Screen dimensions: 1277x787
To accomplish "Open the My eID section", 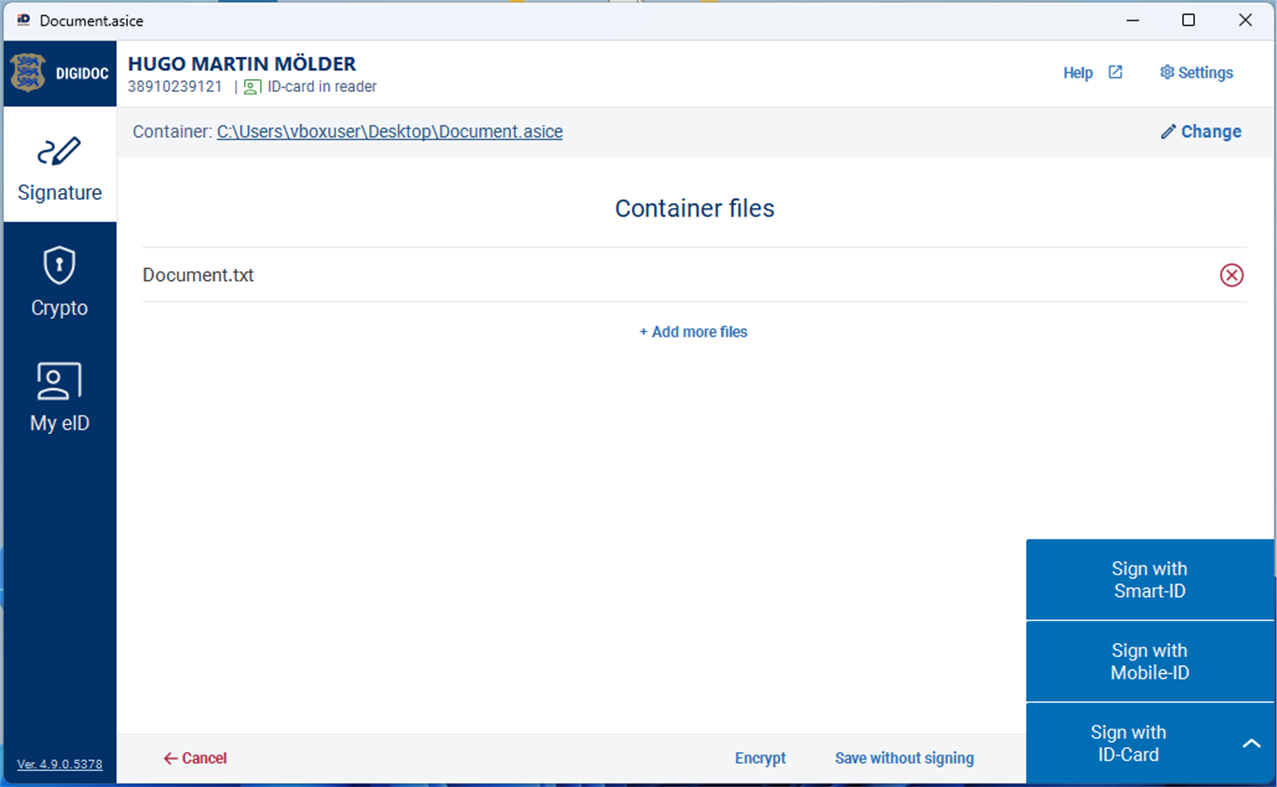I will click(60, 396).
